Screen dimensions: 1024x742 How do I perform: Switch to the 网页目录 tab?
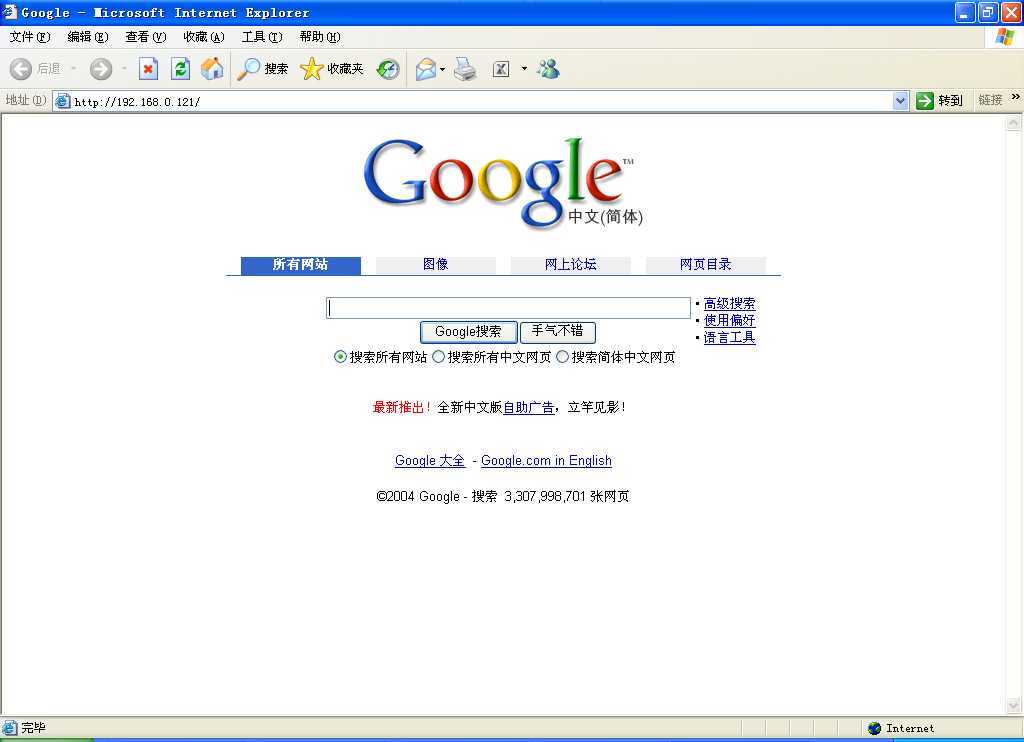[705, 265]
